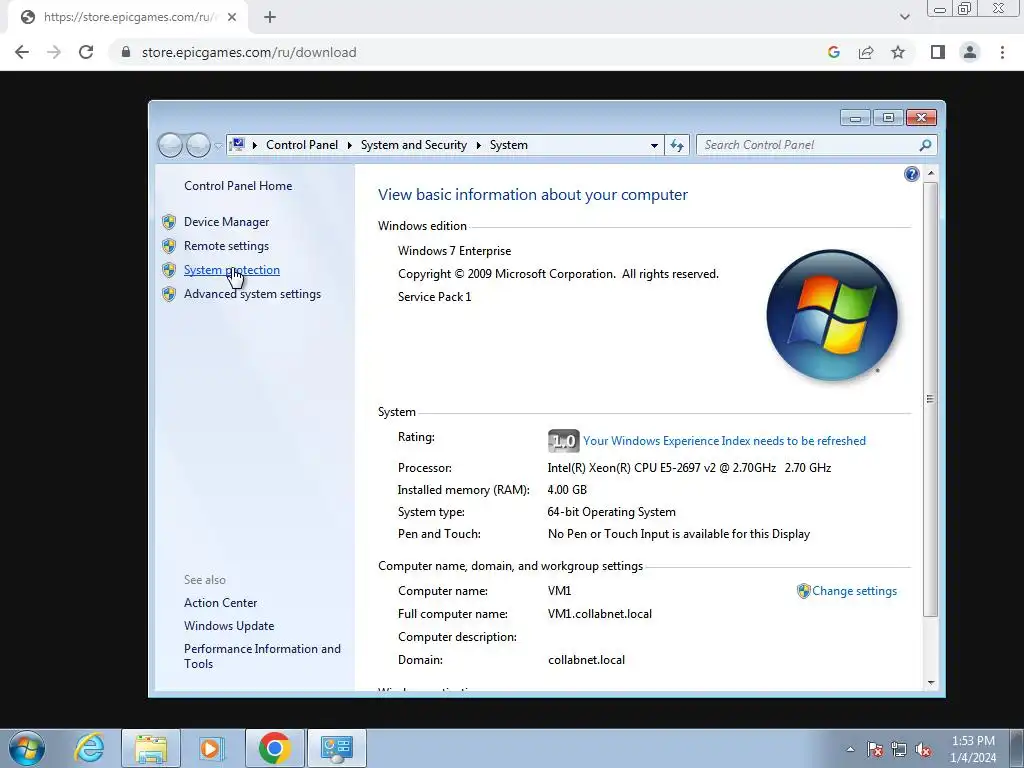Open Chrome three-dot menu
1024x768 pixels.
coord(1002,52)
